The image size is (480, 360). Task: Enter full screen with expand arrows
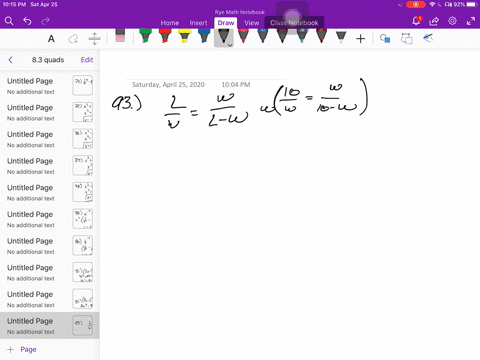471,21
